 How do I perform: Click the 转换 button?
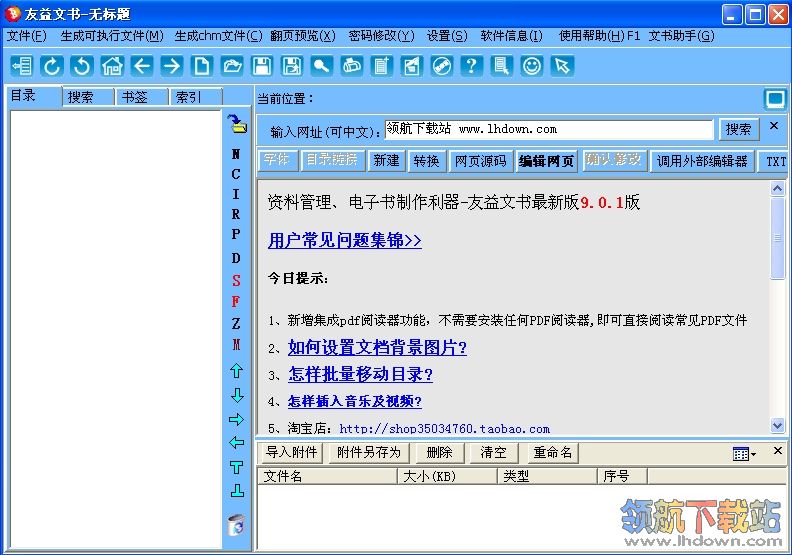point(426,161)
